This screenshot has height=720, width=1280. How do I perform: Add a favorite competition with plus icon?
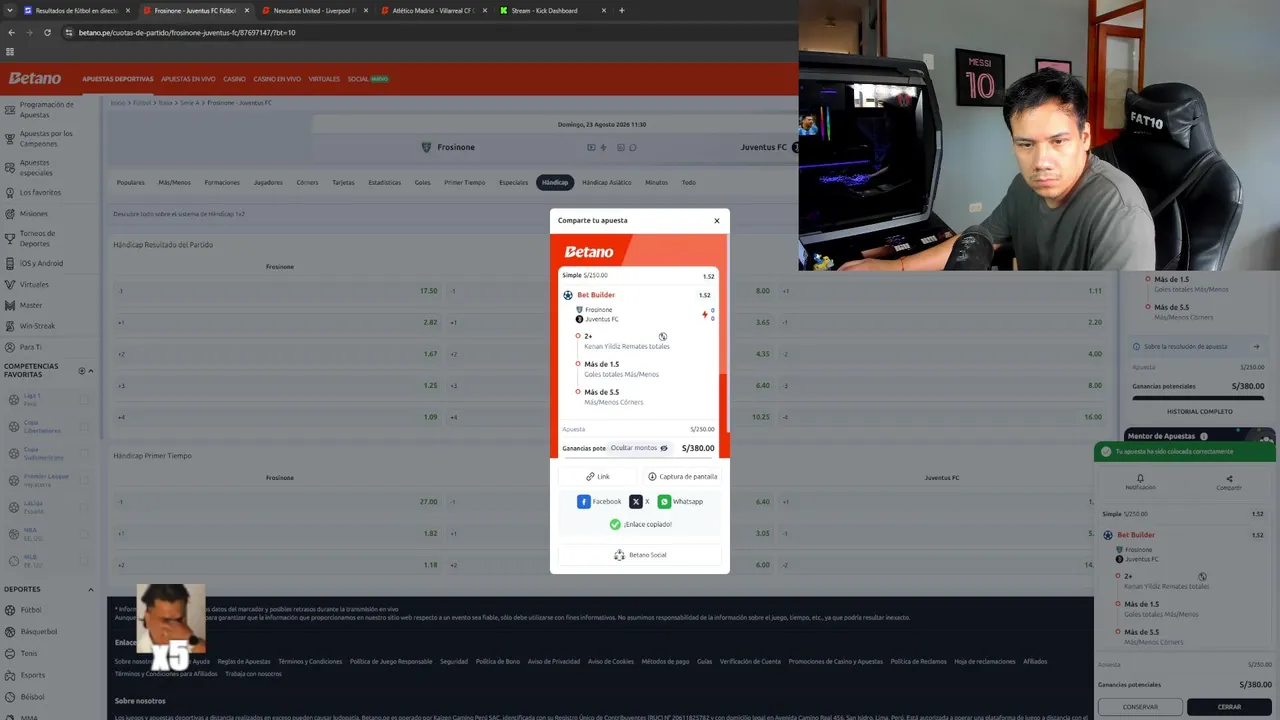tap(82, 371)
